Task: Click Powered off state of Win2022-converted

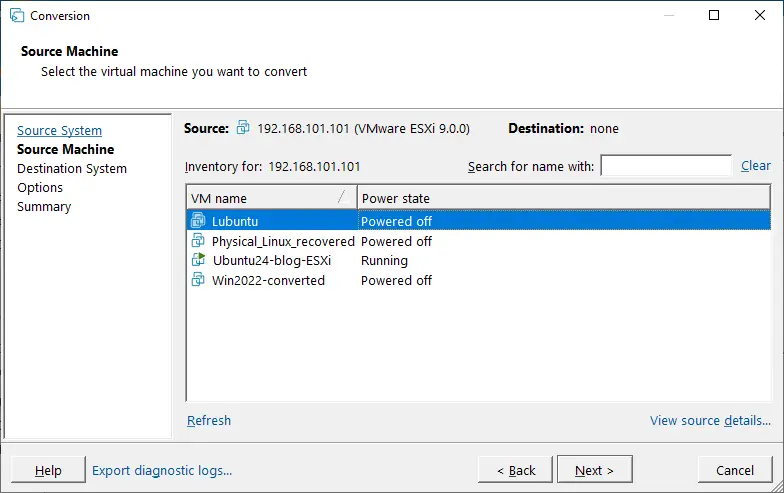Action: tap(396, 280)
